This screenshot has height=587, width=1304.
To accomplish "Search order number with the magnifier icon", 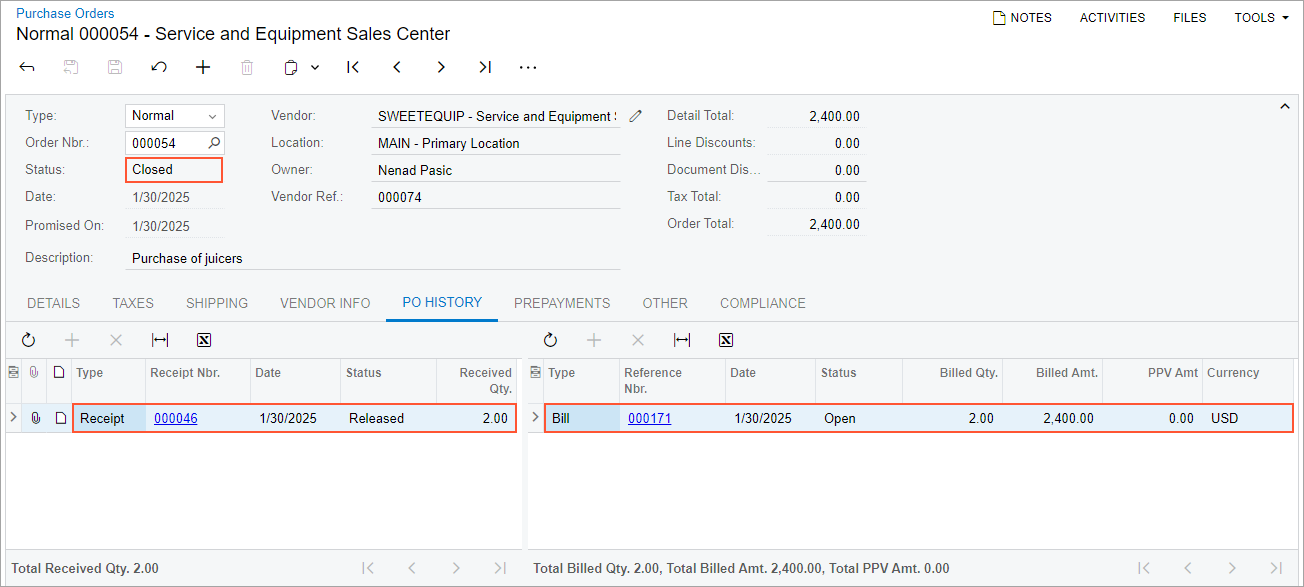I will tap(214, 143).
